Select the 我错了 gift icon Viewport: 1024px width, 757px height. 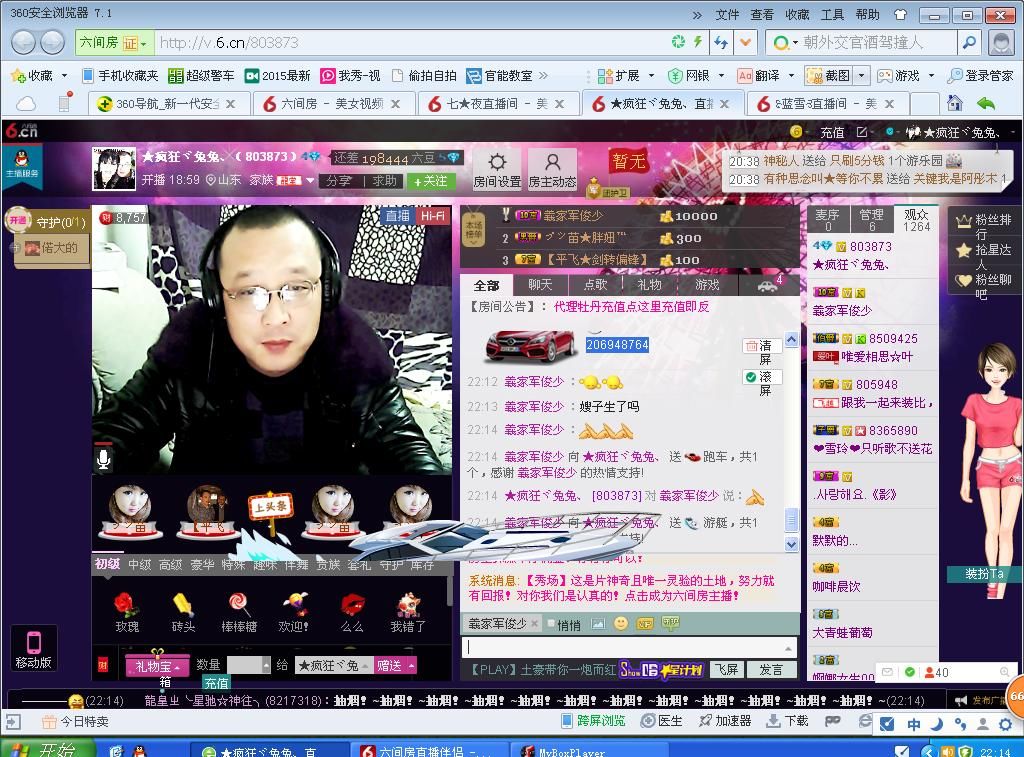point(408,611)
